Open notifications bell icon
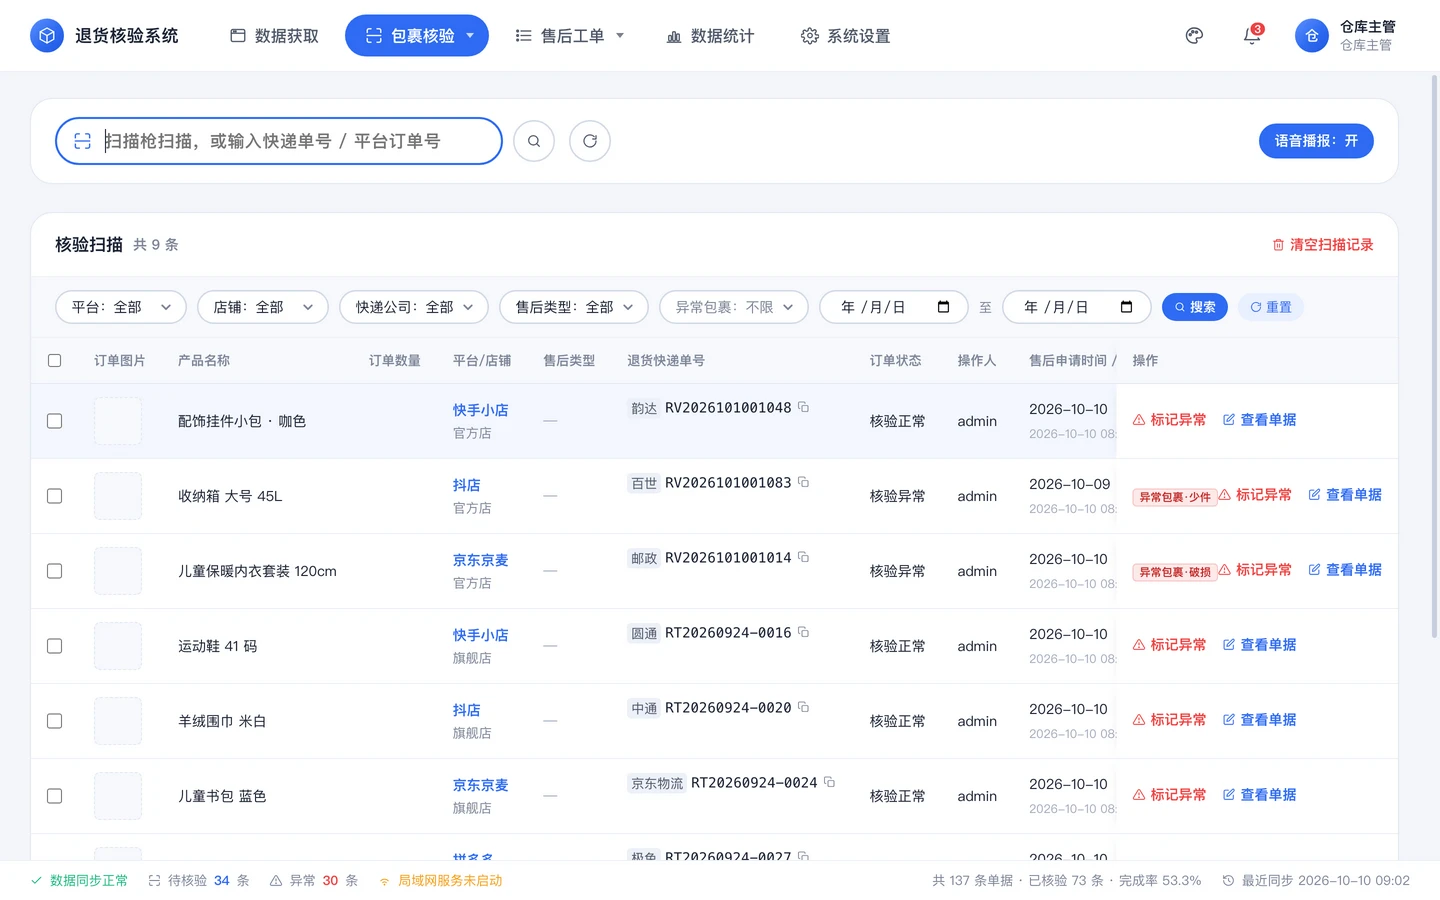Screen dimensions: 1440x900 tap(1252, 36)
